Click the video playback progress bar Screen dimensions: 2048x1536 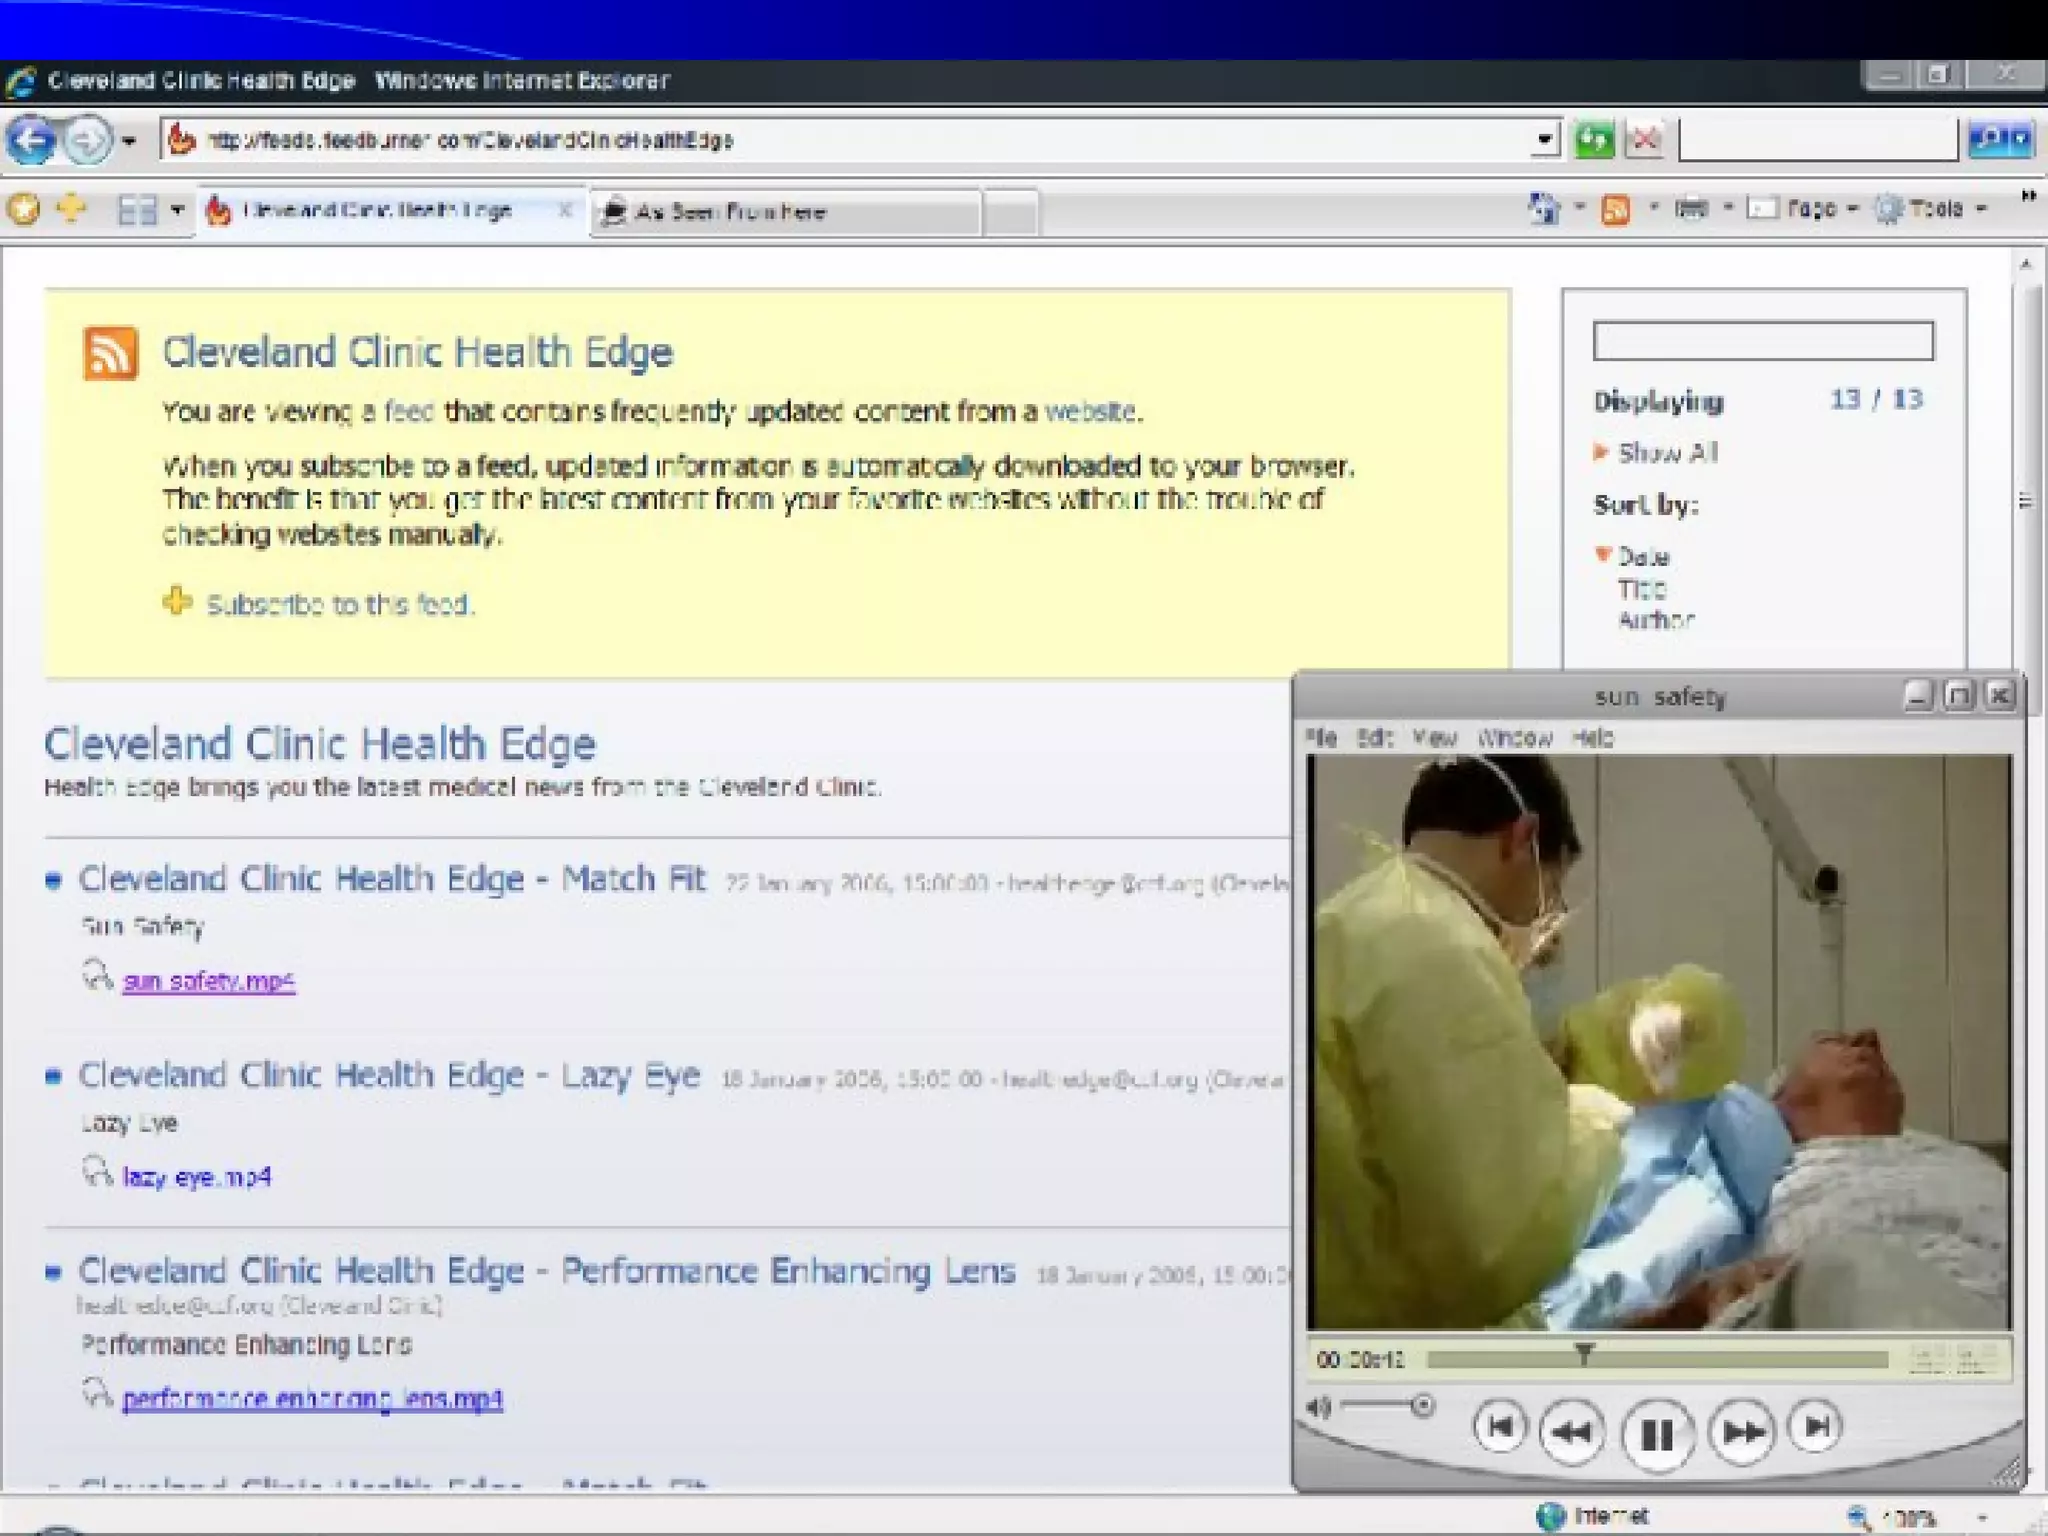[1657, 1359]
